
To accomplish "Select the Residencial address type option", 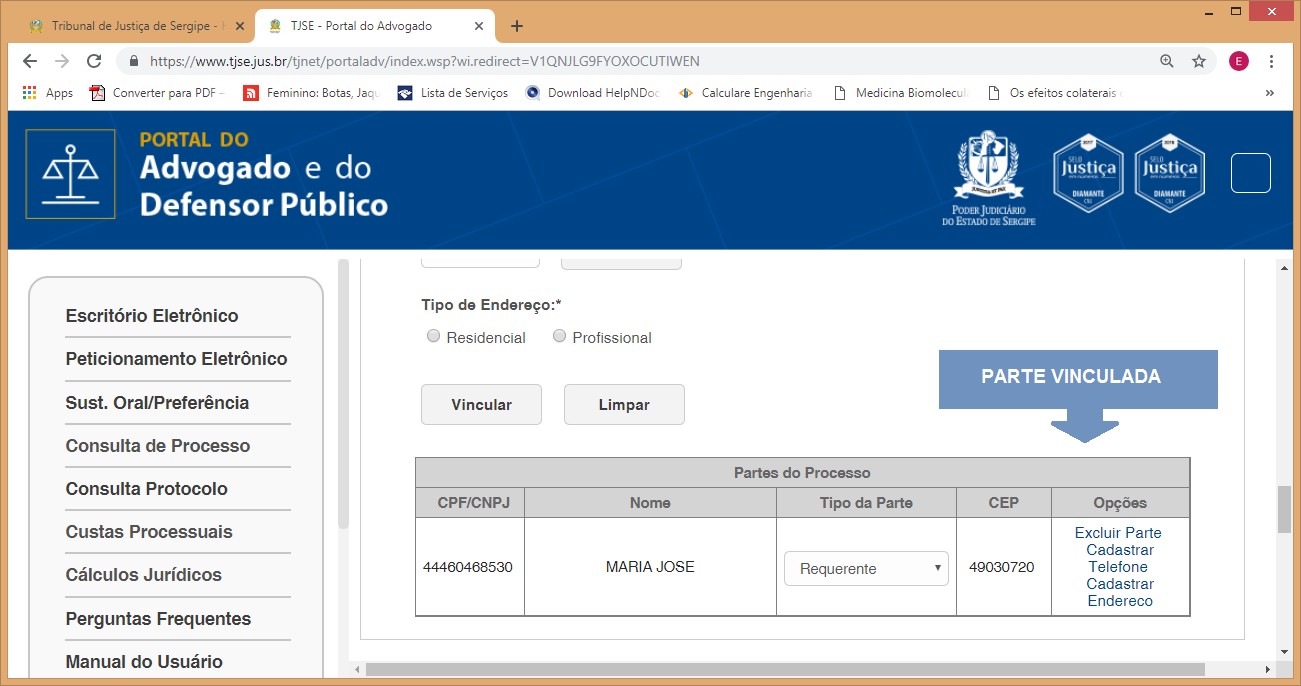I will click(x=434, y=337).
